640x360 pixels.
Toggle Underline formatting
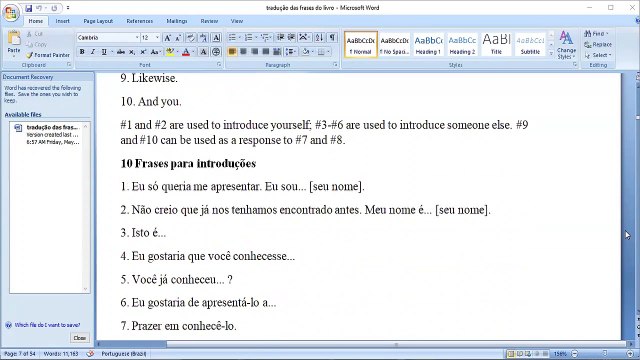(x=104, y=52)
